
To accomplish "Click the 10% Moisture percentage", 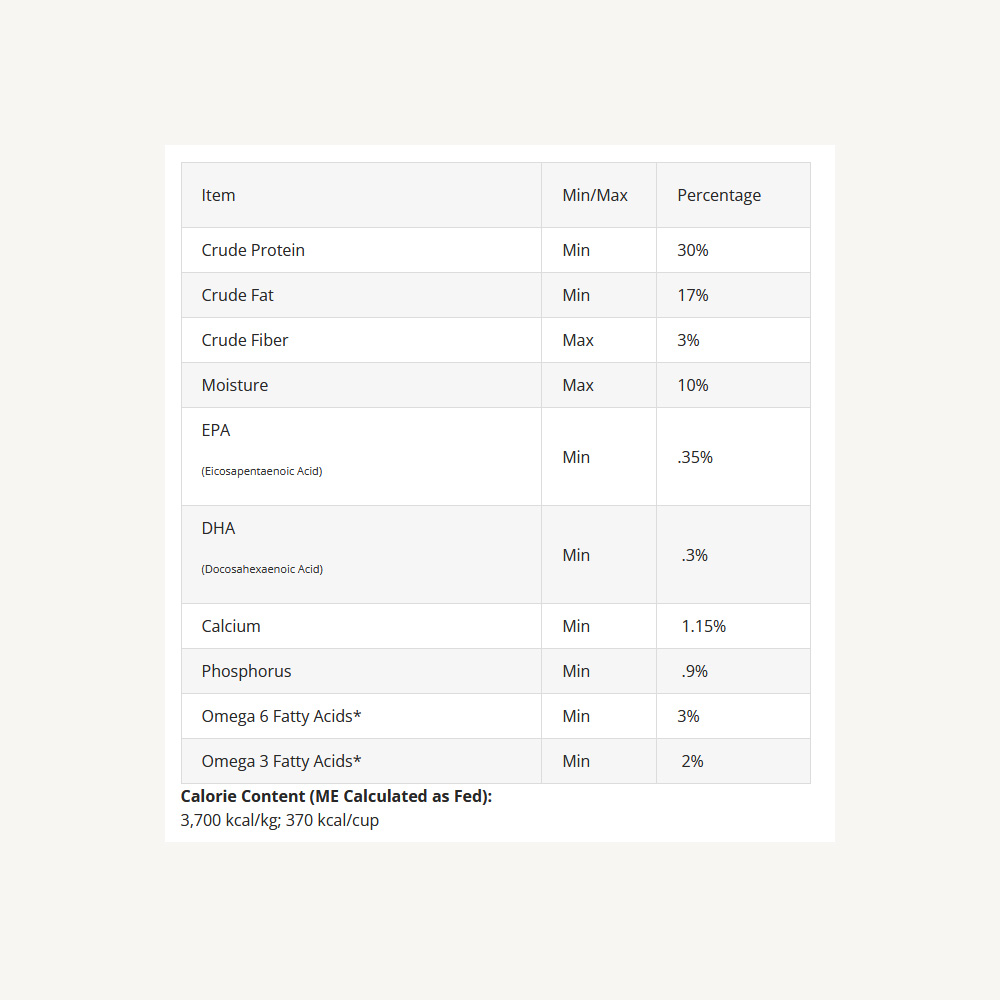I will pyautogui.click(x=693, y=385).
